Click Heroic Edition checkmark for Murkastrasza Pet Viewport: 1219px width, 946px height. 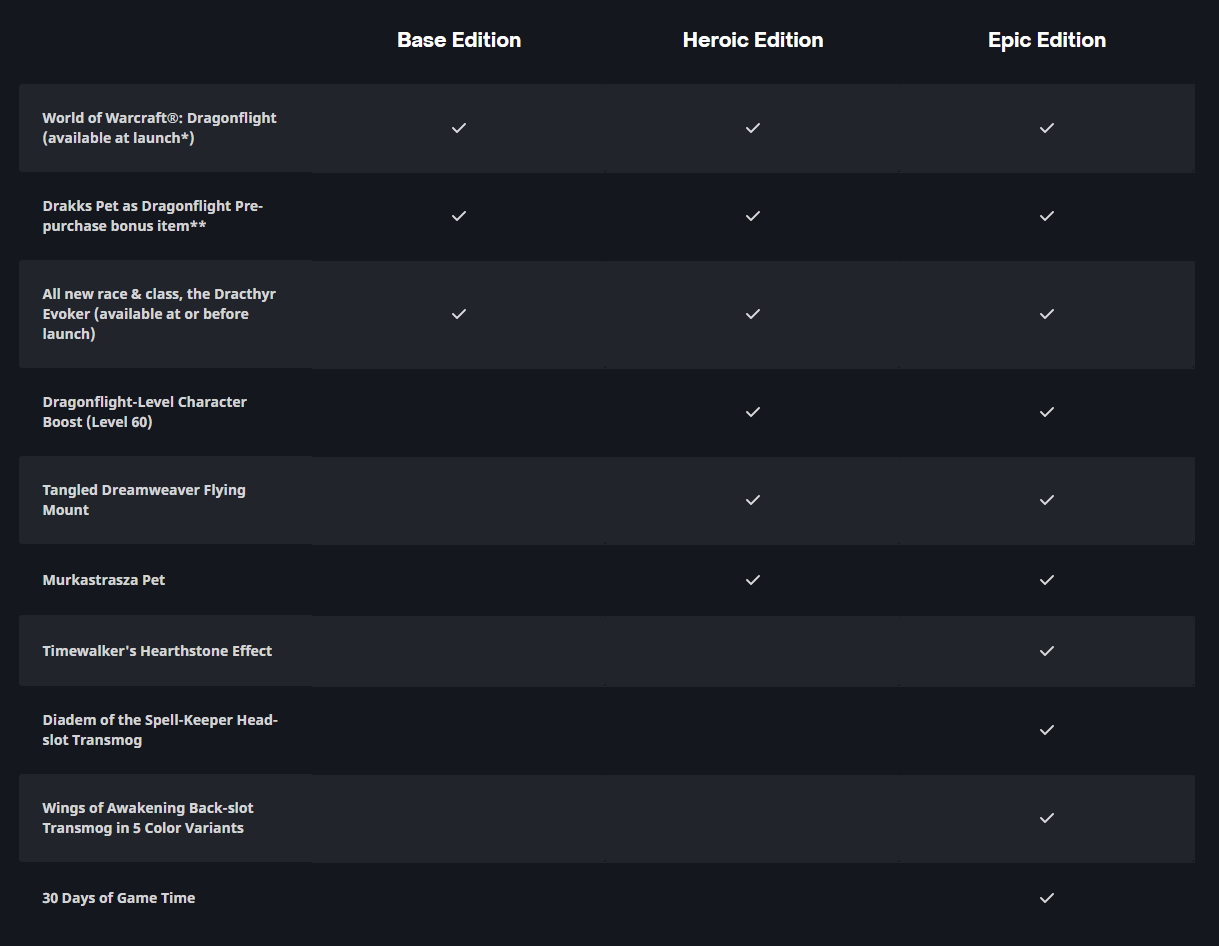753,580
